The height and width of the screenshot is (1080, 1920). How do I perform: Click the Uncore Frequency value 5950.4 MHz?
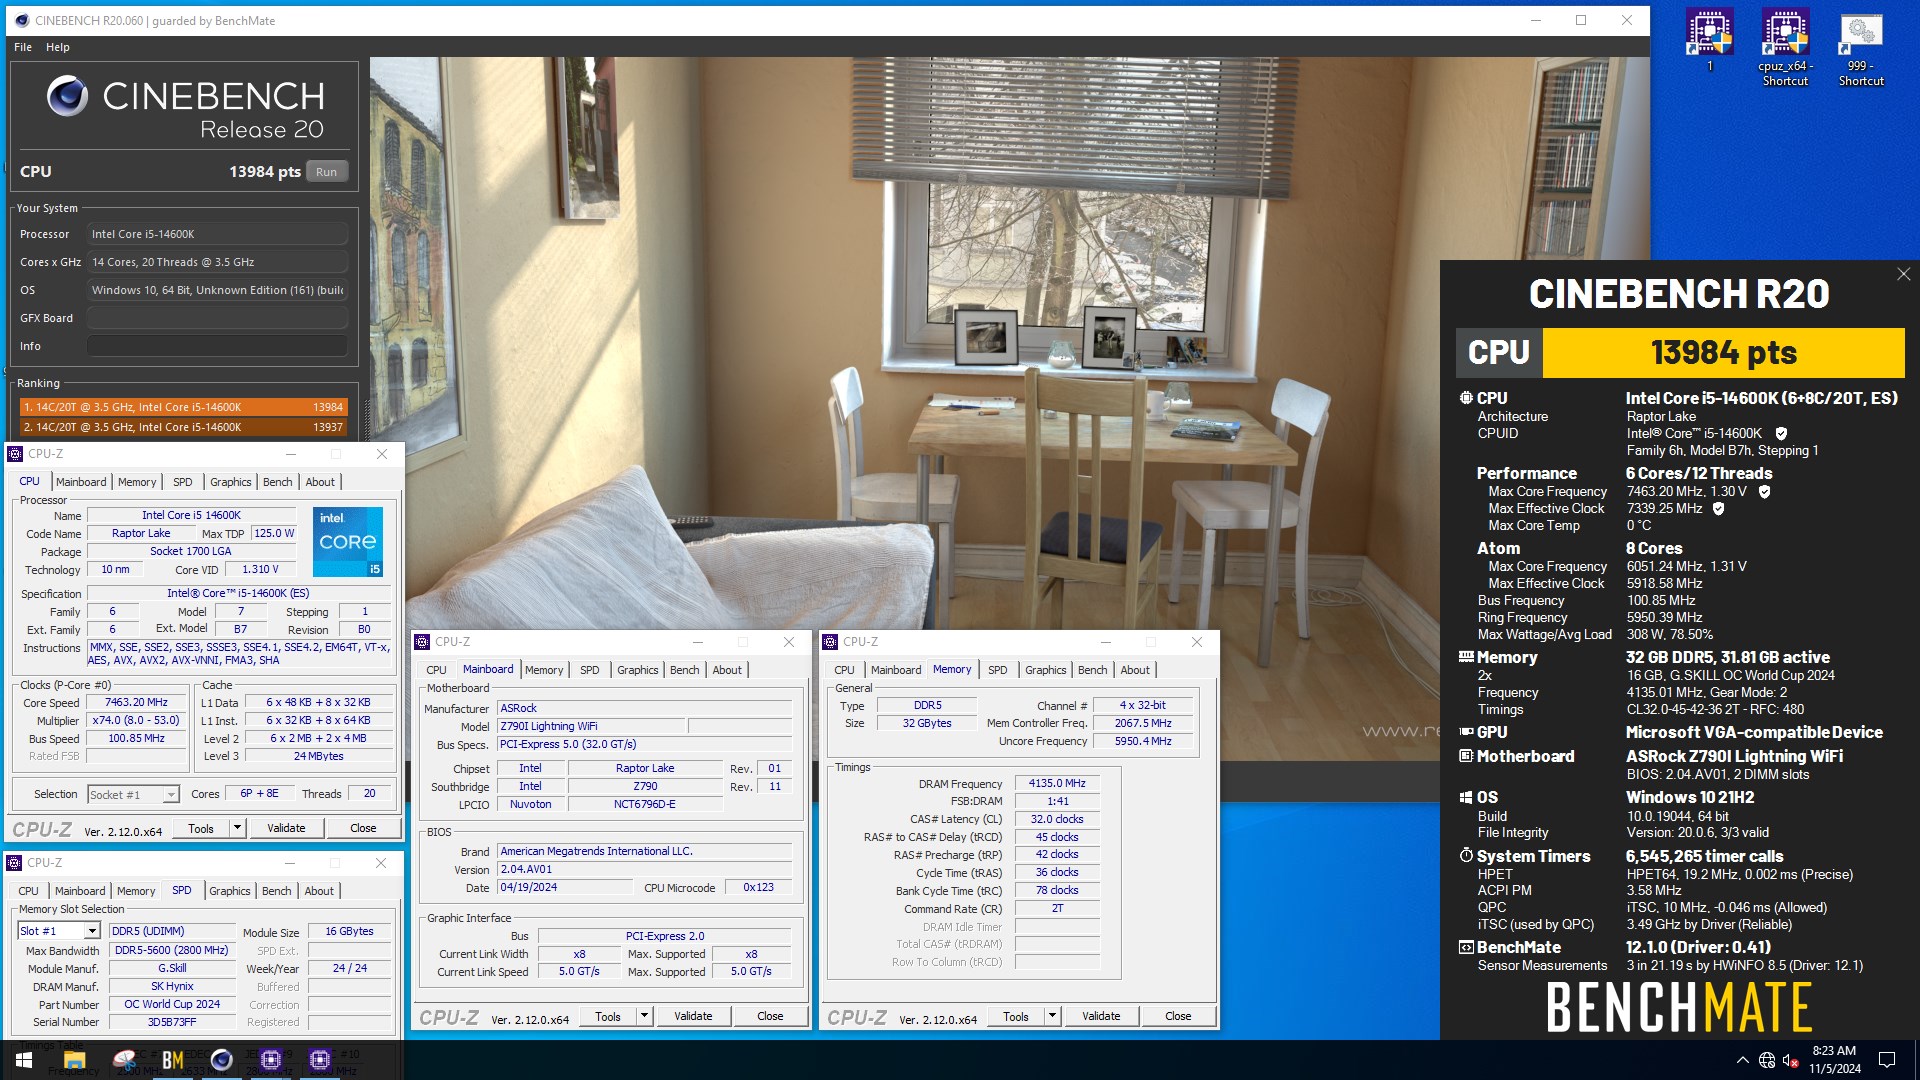pyautogui.click(x=1142, y=742)
